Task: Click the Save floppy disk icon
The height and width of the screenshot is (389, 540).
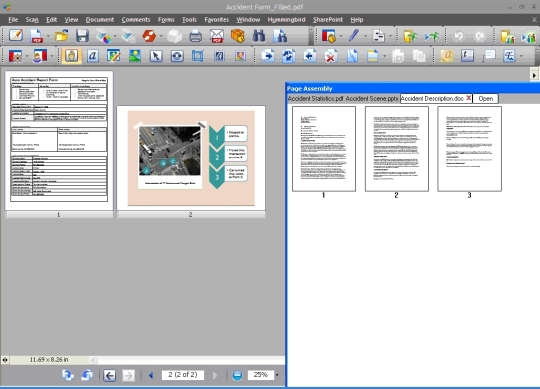Action: click(82, 36)
